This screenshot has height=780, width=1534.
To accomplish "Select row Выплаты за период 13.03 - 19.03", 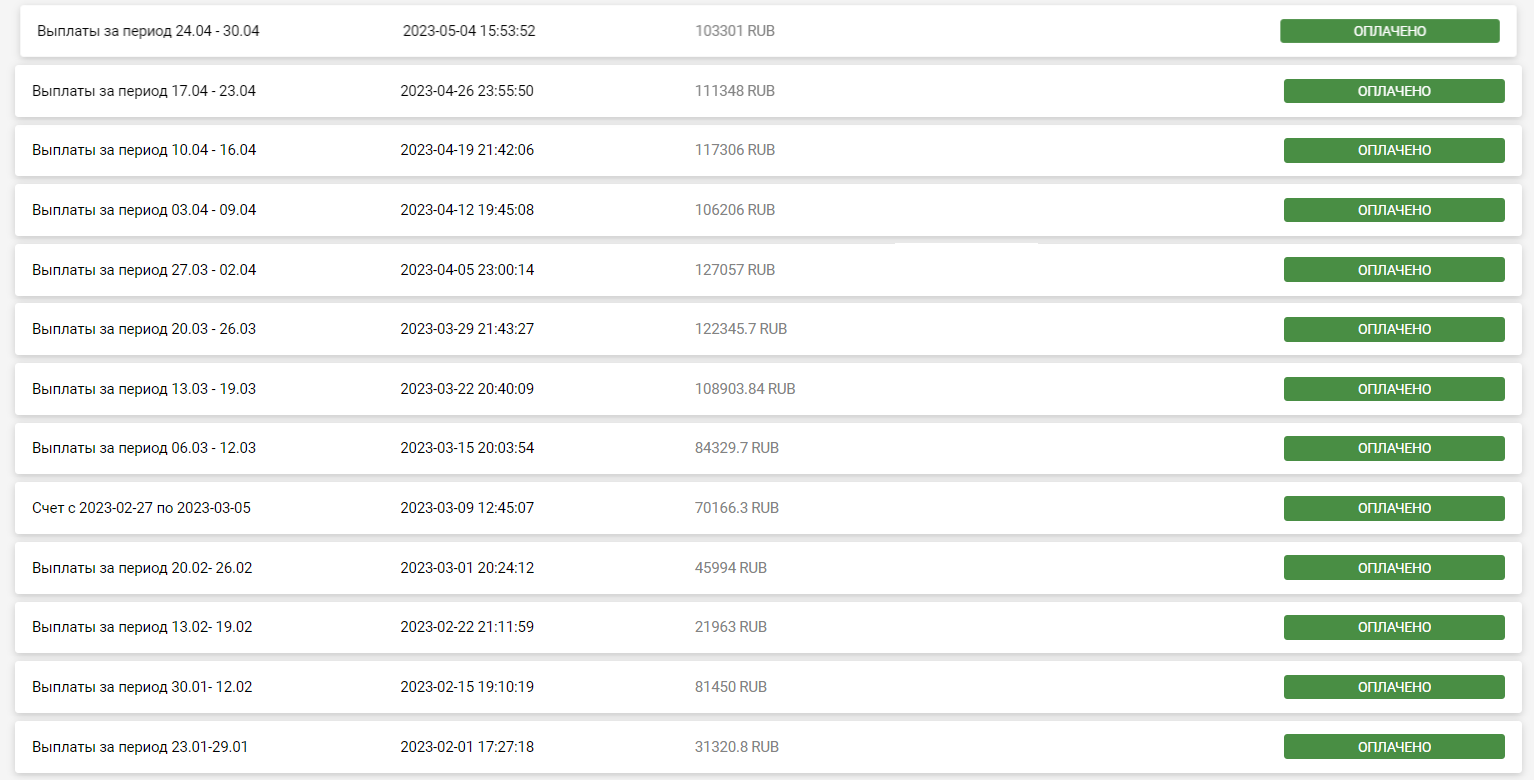I will point(768,389).
